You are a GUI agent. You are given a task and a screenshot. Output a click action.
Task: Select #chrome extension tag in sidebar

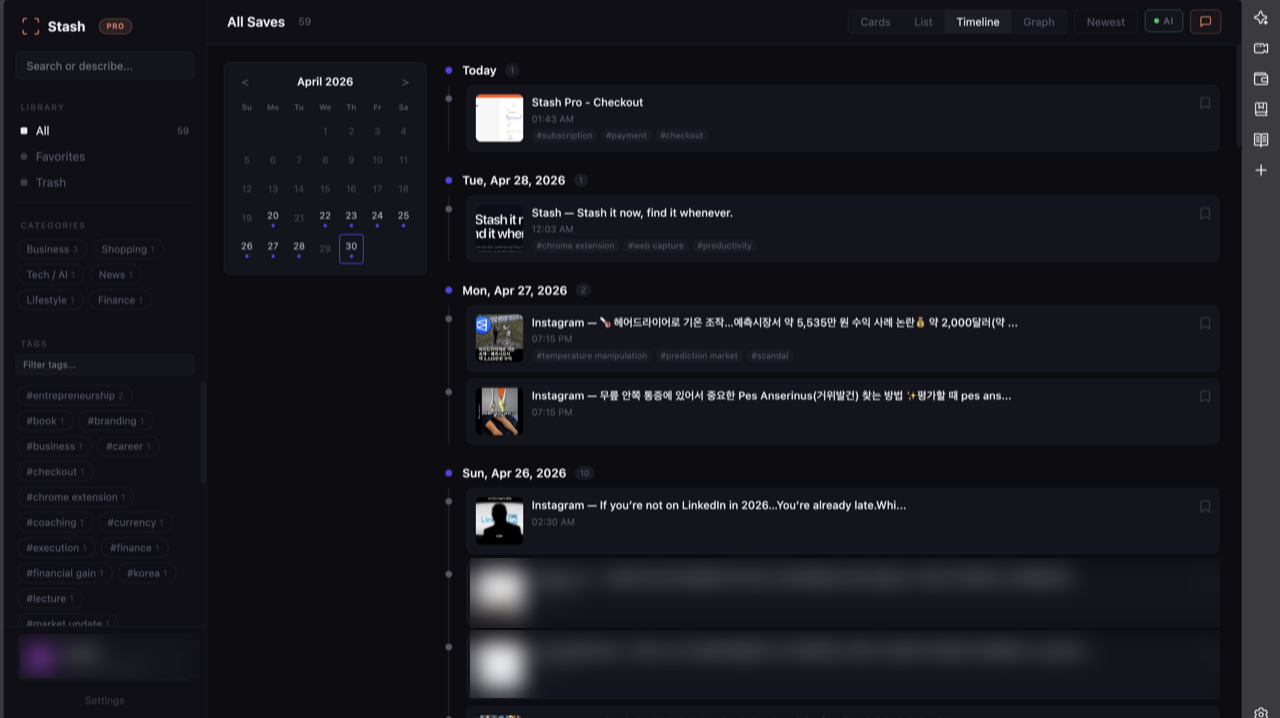coord(76,497)
